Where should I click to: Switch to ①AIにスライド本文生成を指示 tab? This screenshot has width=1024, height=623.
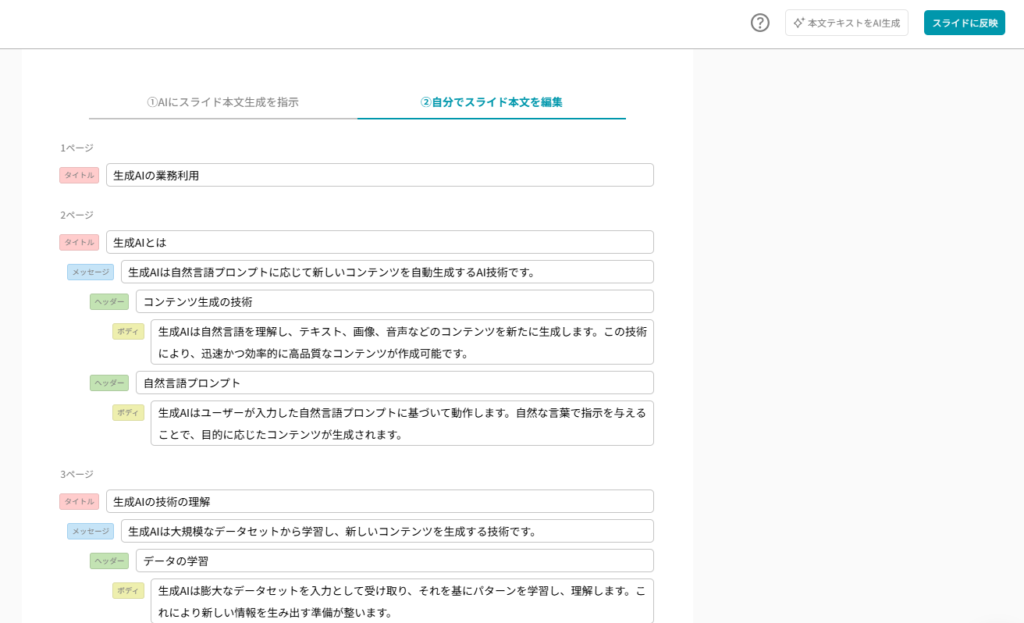[223, 102]
